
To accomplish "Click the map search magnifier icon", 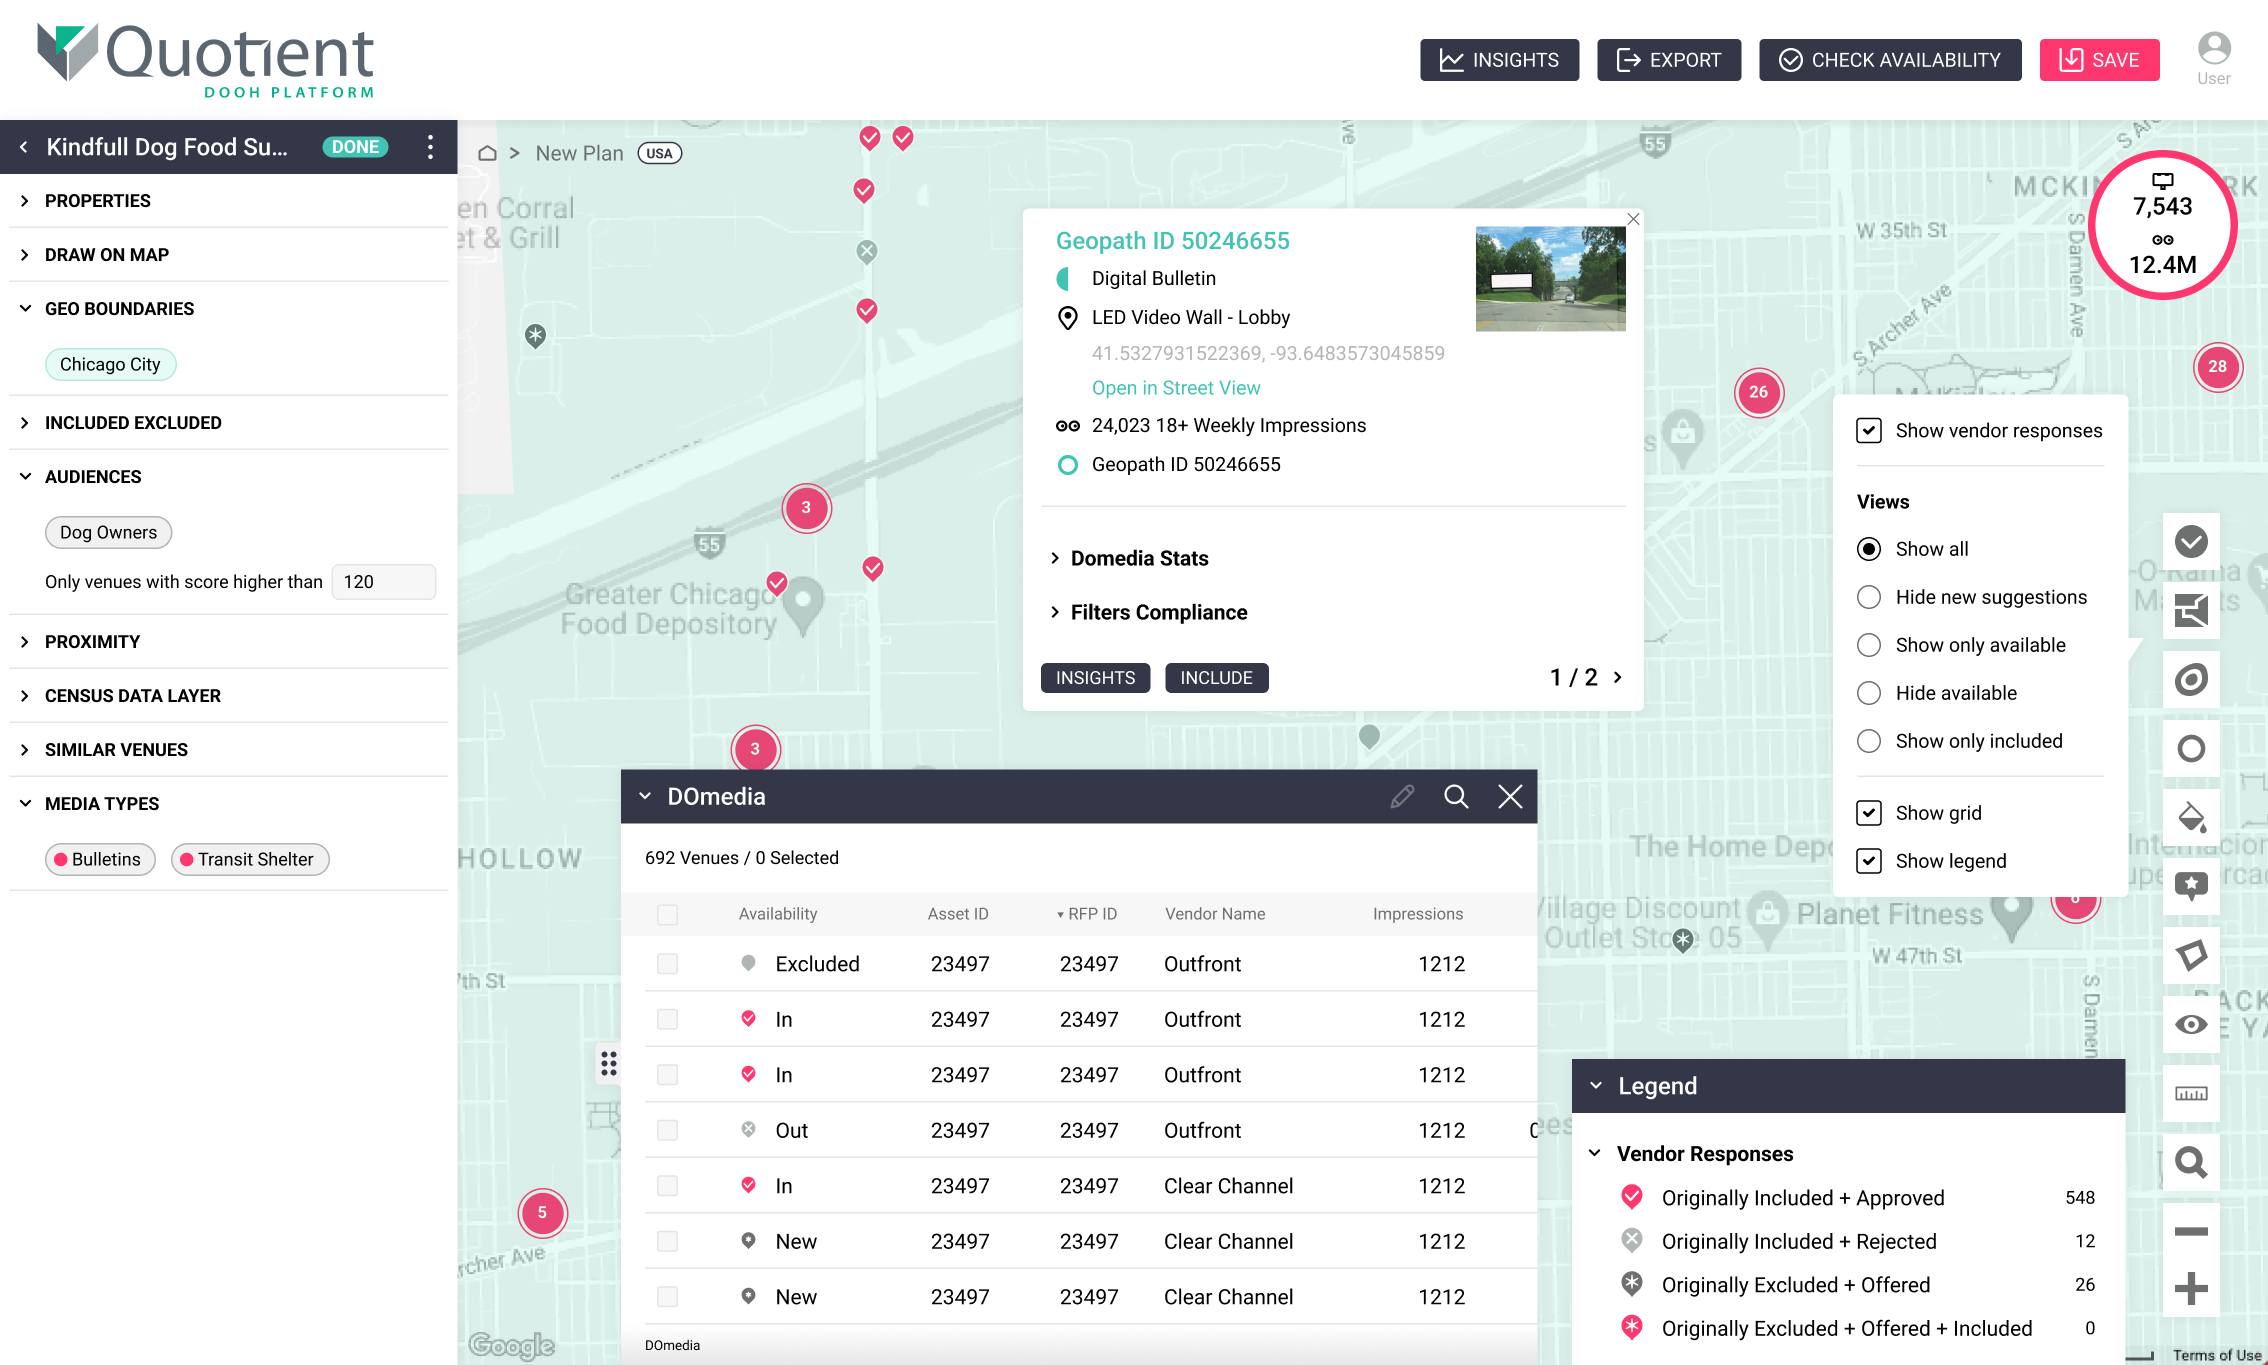I will tap(2191, 1162).
